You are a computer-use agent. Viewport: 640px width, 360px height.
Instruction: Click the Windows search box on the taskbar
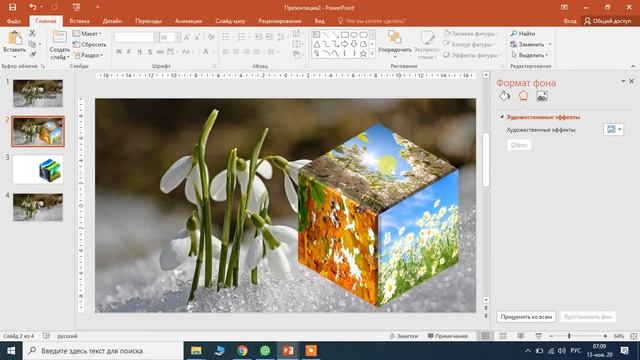pyautogui.click(x=103, y=351)
